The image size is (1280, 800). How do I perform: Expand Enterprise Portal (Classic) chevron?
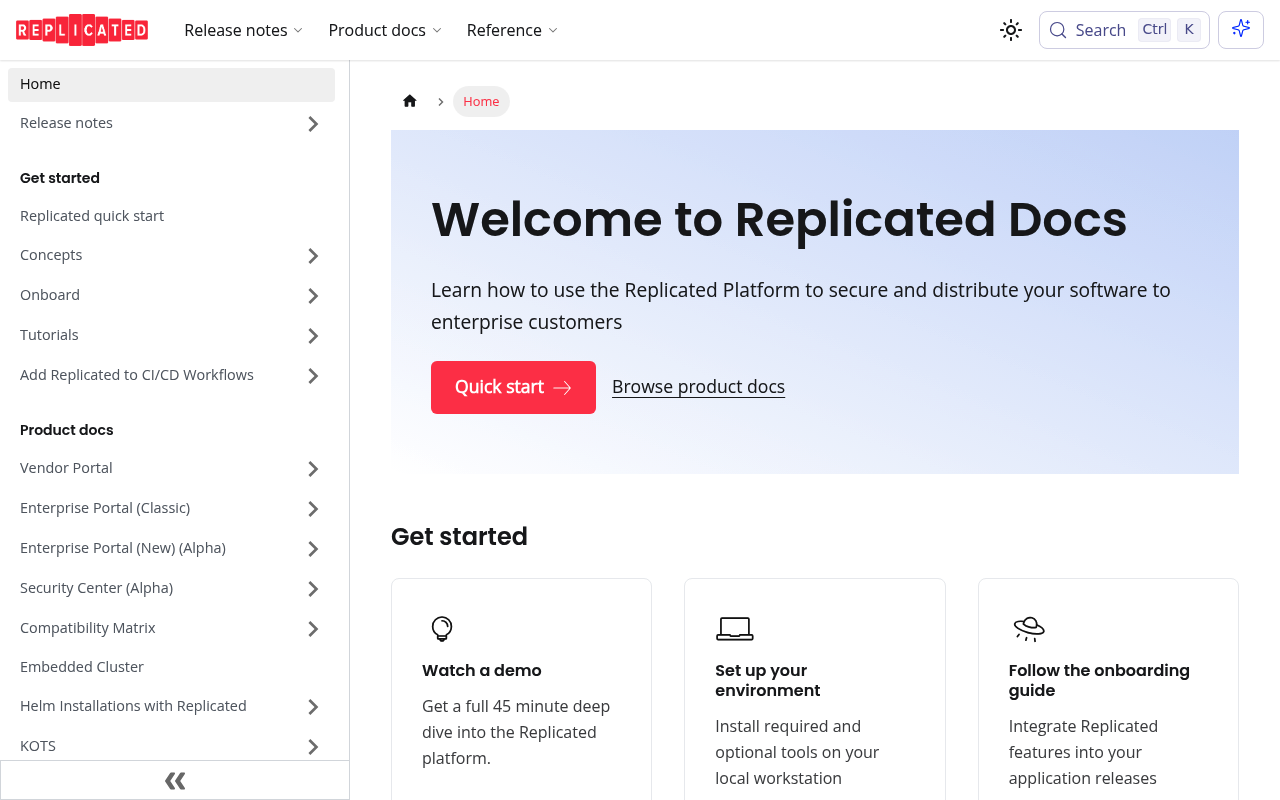pos(313,509)
